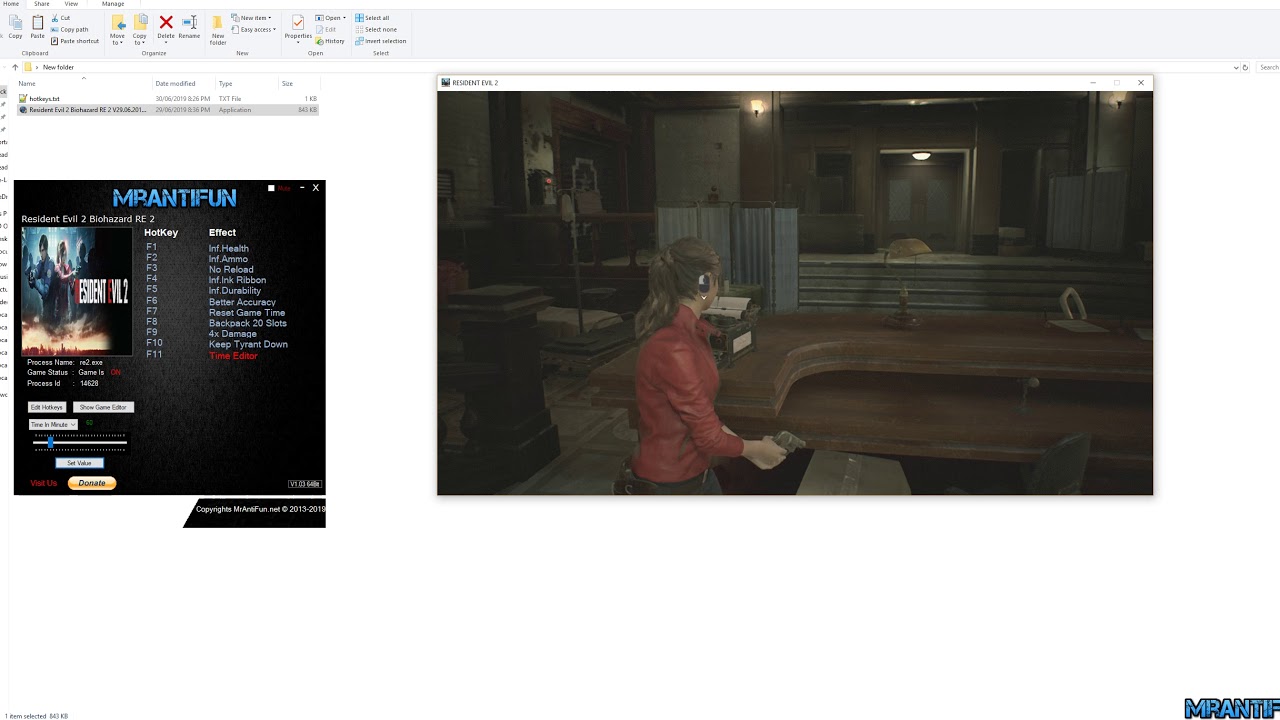Select the Inf.Health effect
Image resolution: width=1280 pixels, height=720 pixels.
tap(229, 248)
